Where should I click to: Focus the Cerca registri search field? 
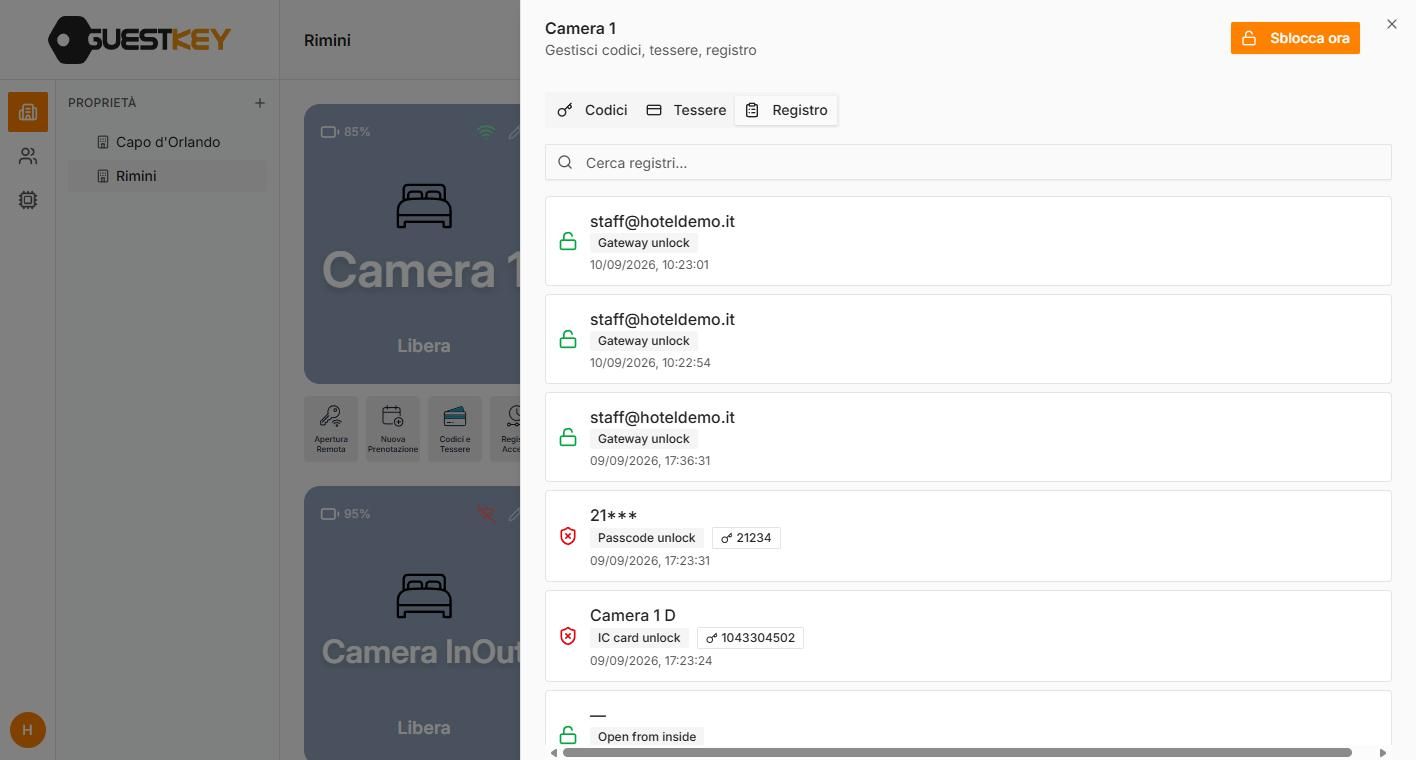coord(968,163)
